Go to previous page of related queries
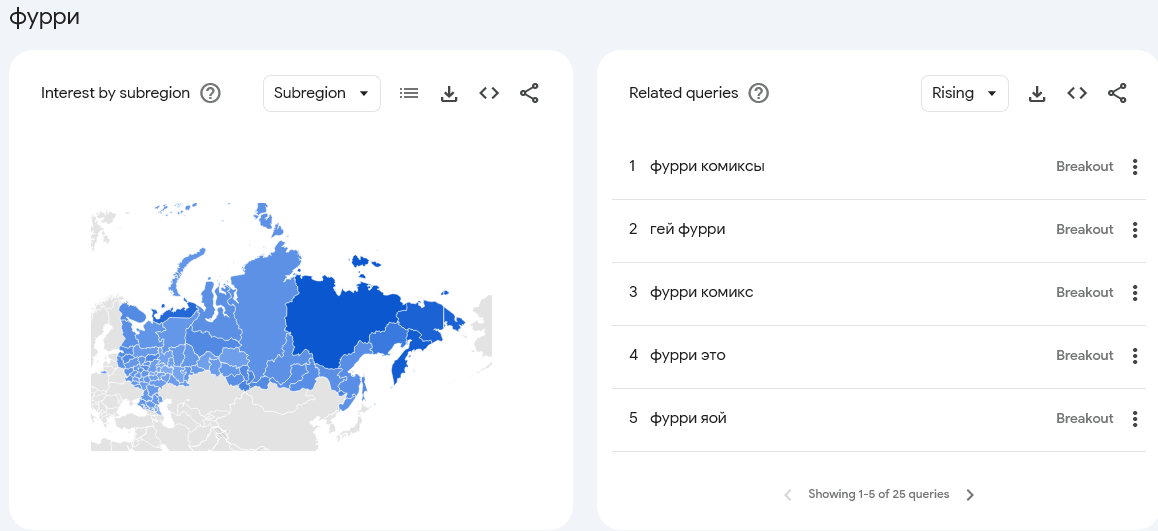 pos(788,495)
